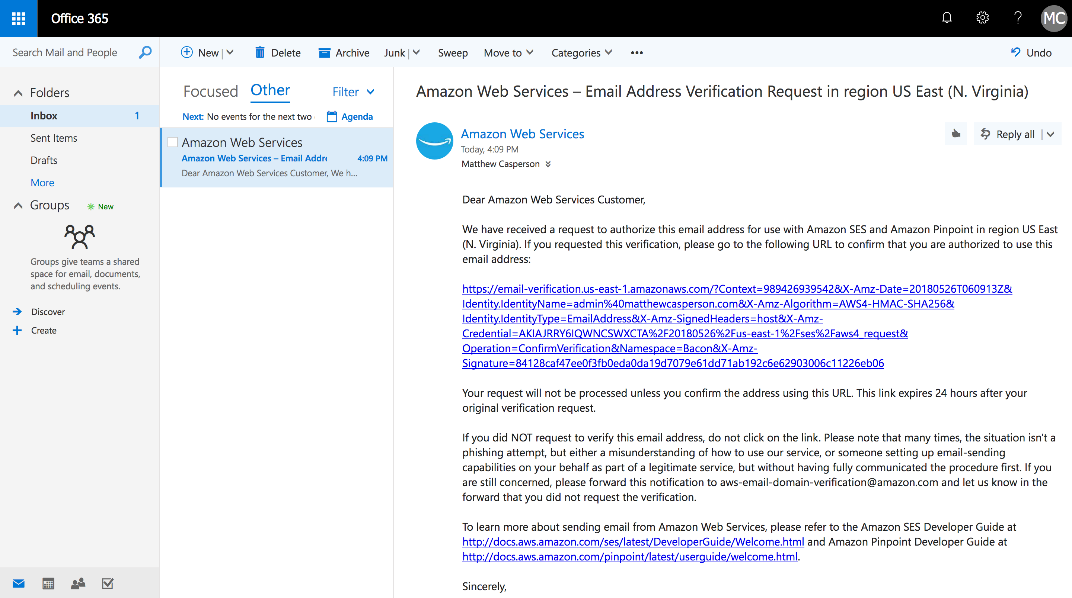Open the SES Developer Guide link
Viewport: 1072px width, 598px height.
click(x=633, y=542)
